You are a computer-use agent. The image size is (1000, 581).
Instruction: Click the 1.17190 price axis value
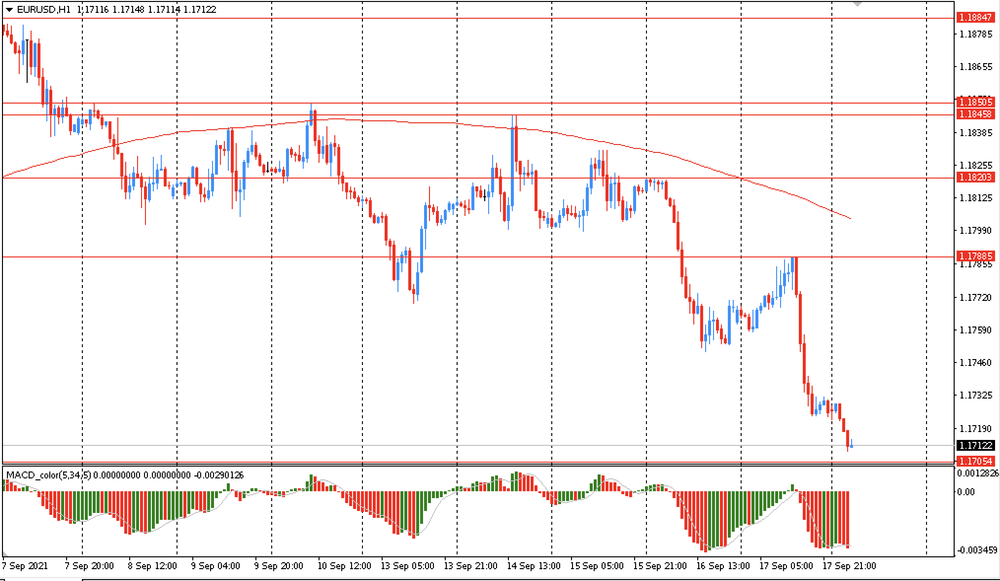coord(976,429)
